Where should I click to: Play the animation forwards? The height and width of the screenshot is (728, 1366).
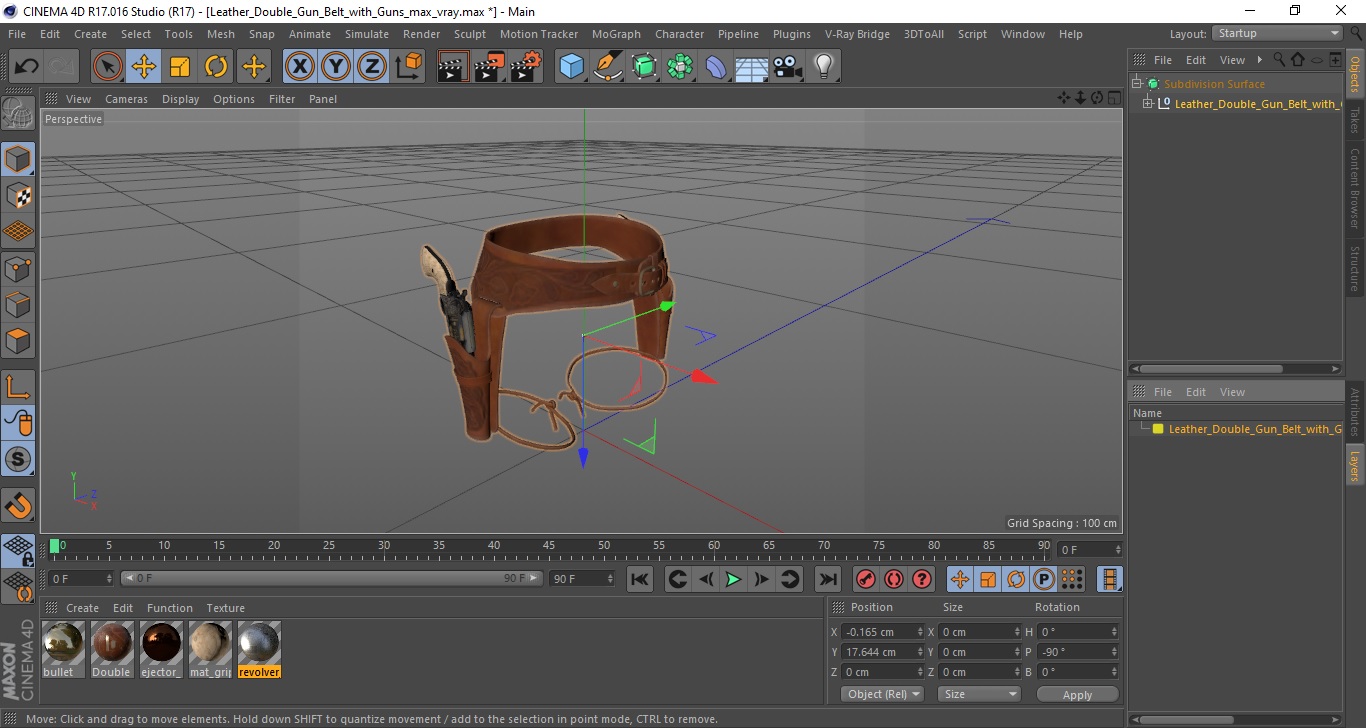coord(733,579)
